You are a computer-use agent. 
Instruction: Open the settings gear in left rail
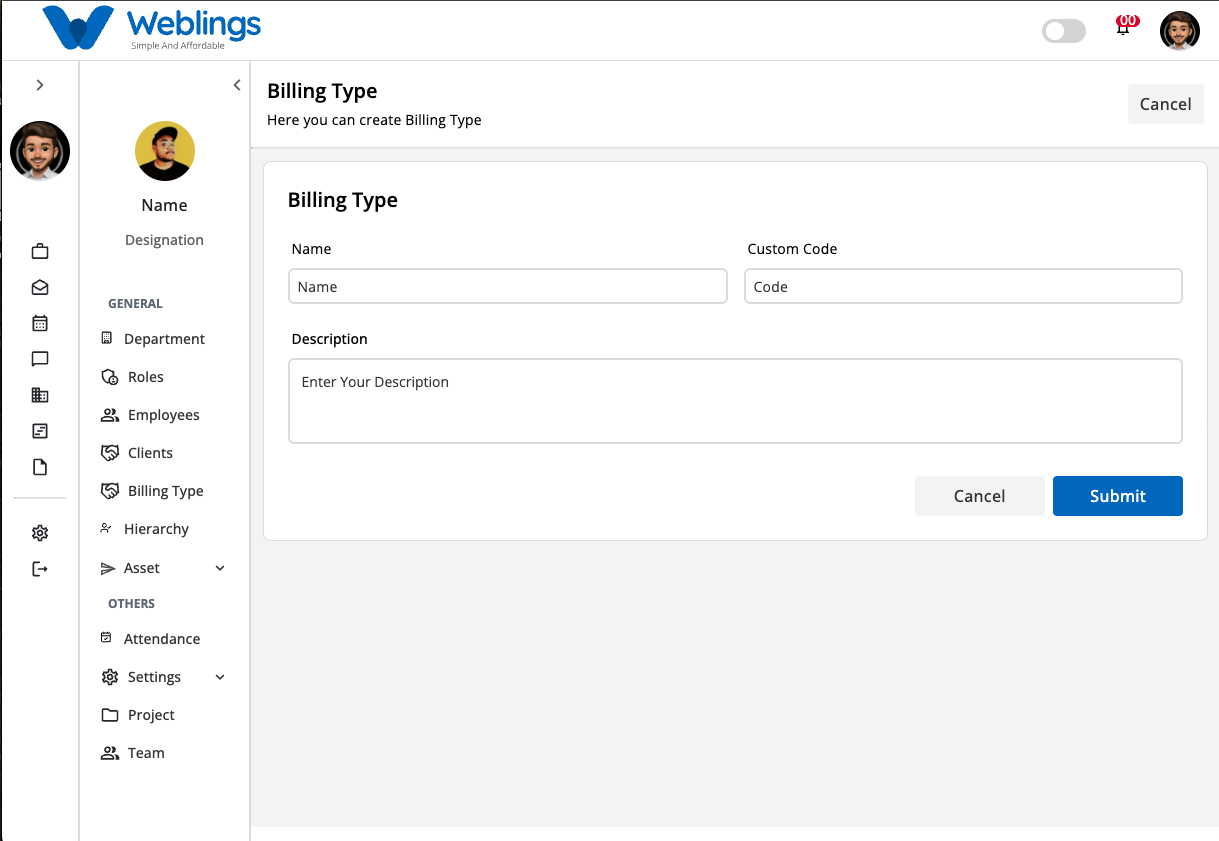[x=40, y=533]
